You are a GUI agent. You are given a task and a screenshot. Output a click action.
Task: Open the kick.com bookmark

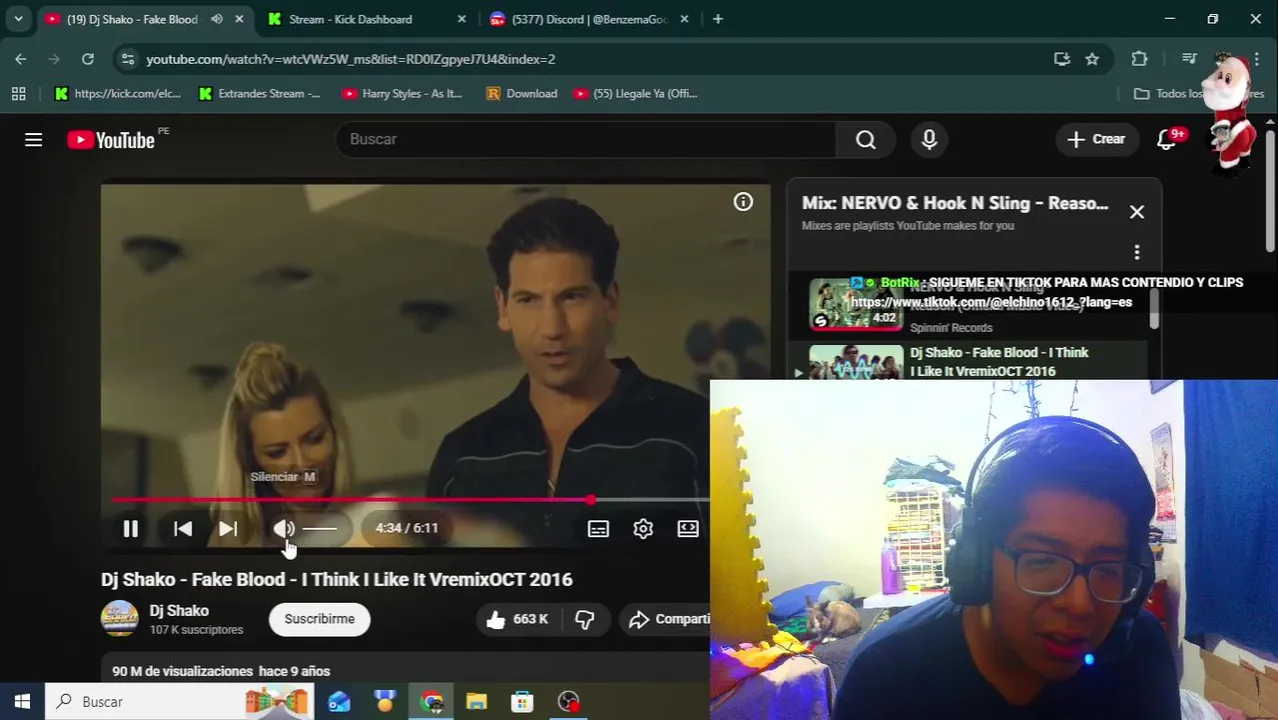[x=117, y=93]
